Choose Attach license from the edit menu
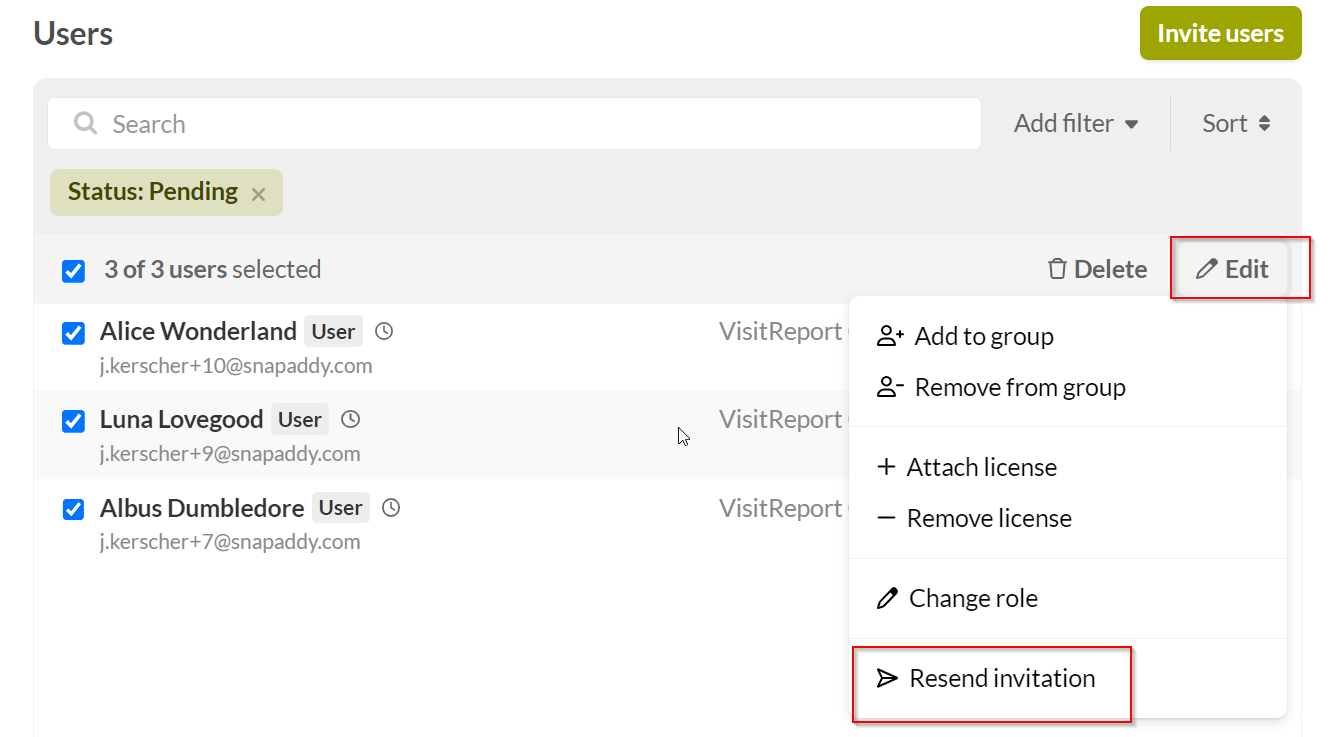Image resolution: width=1338 pixels, height=737 pixels. (x=980, y=467)
